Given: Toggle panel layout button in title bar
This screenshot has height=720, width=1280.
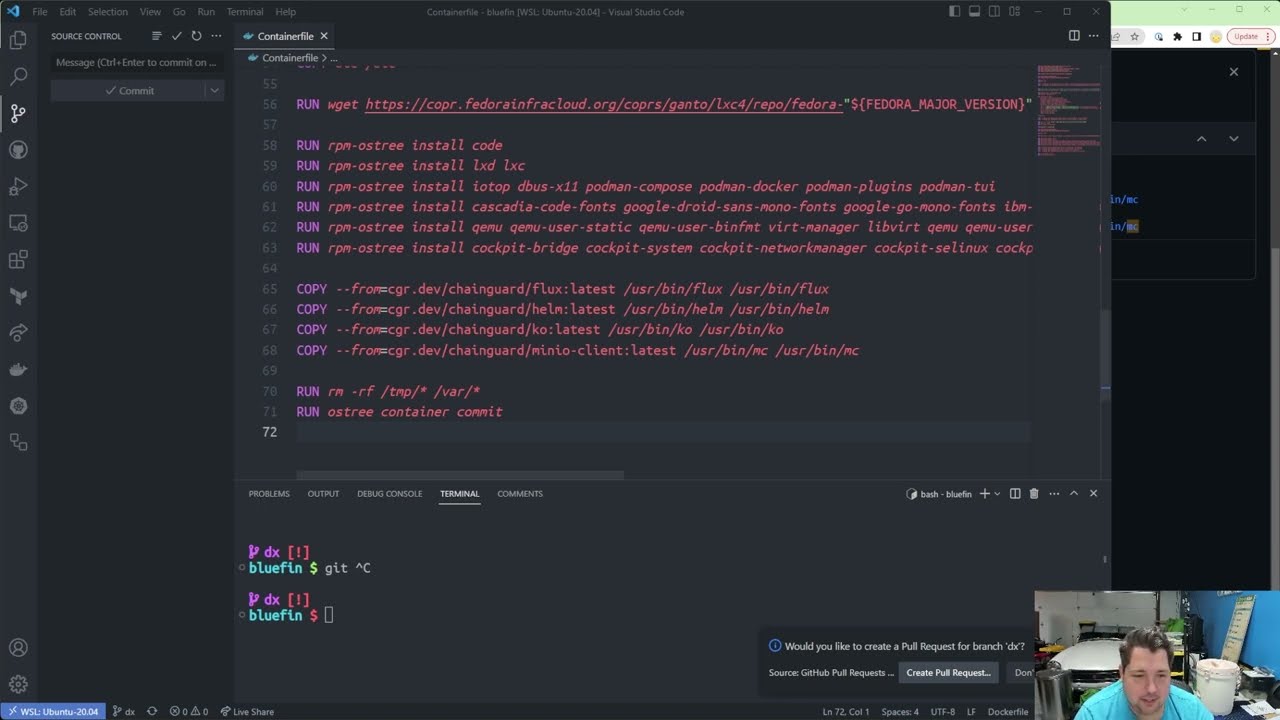Looking at the screenshot, I should (x=975, y=12).
